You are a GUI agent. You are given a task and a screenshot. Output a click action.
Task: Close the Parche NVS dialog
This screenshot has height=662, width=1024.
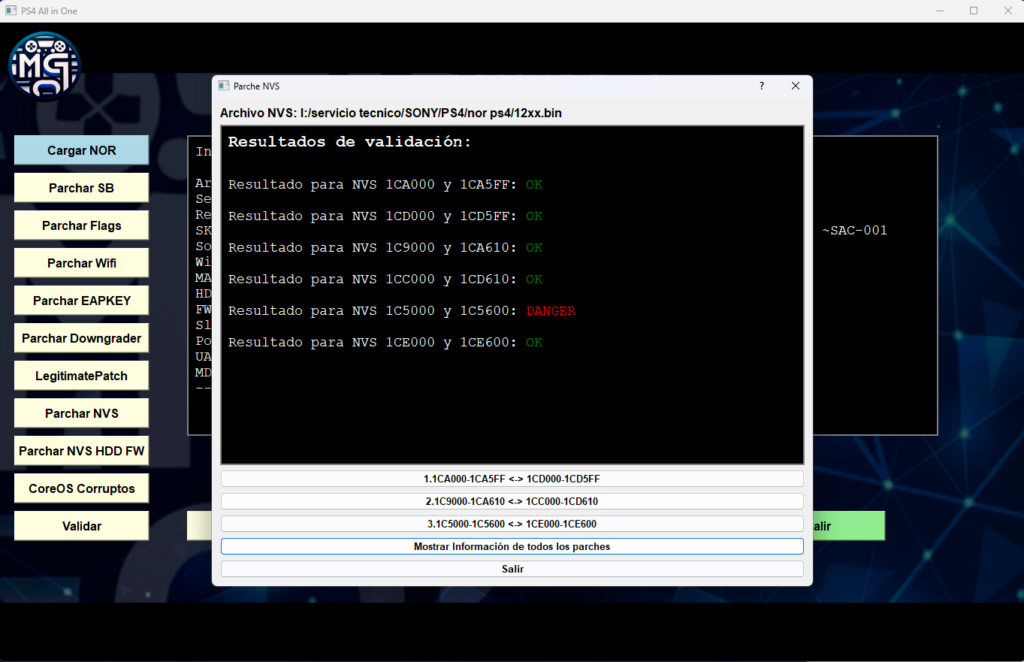795,86
